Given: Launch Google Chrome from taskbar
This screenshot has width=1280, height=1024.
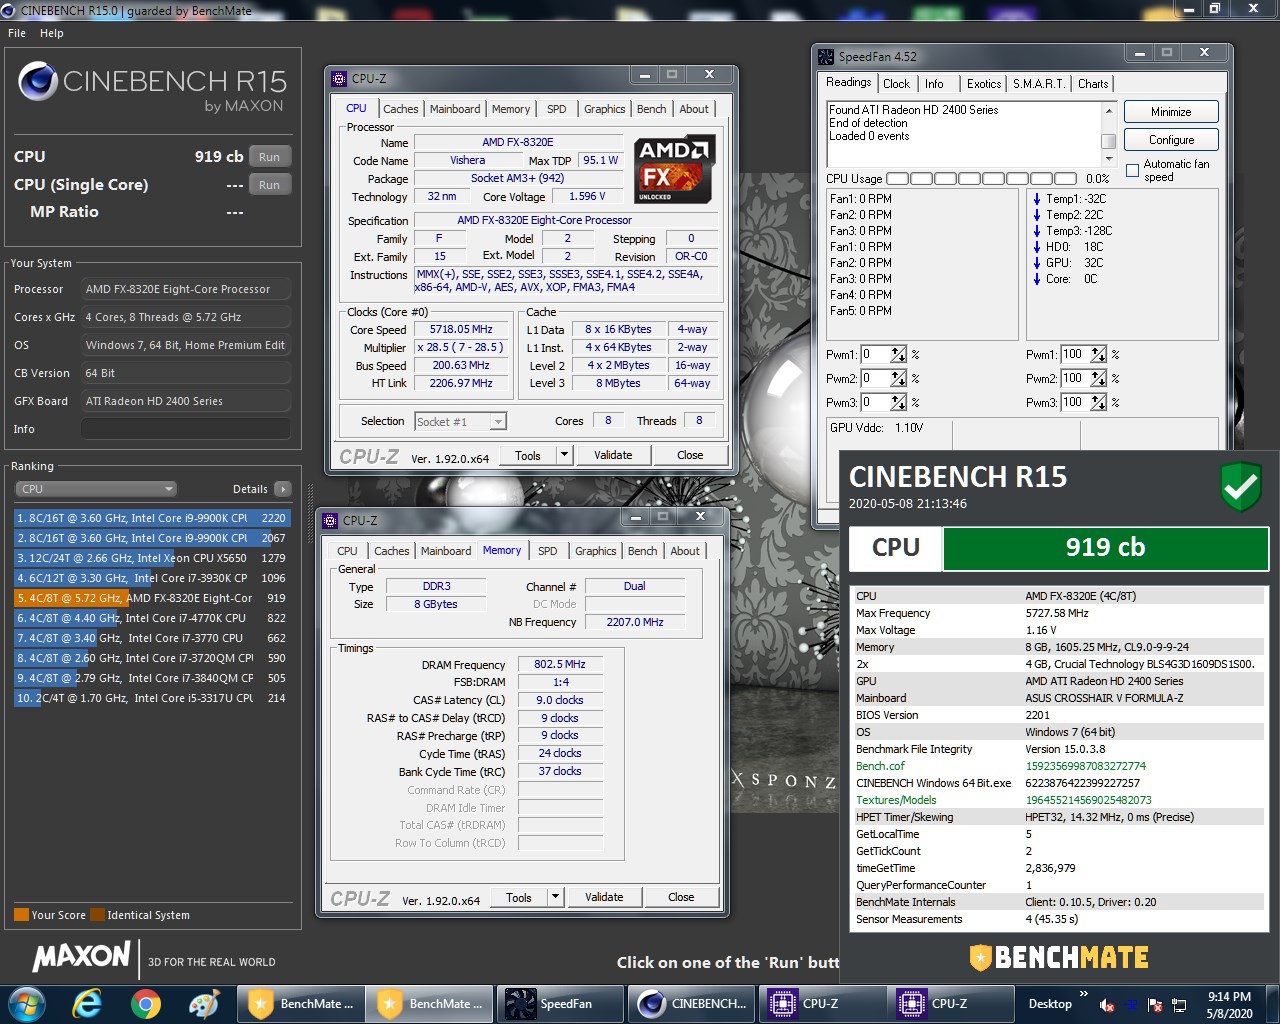Looking at the screenshot, I should (145, 1003).
